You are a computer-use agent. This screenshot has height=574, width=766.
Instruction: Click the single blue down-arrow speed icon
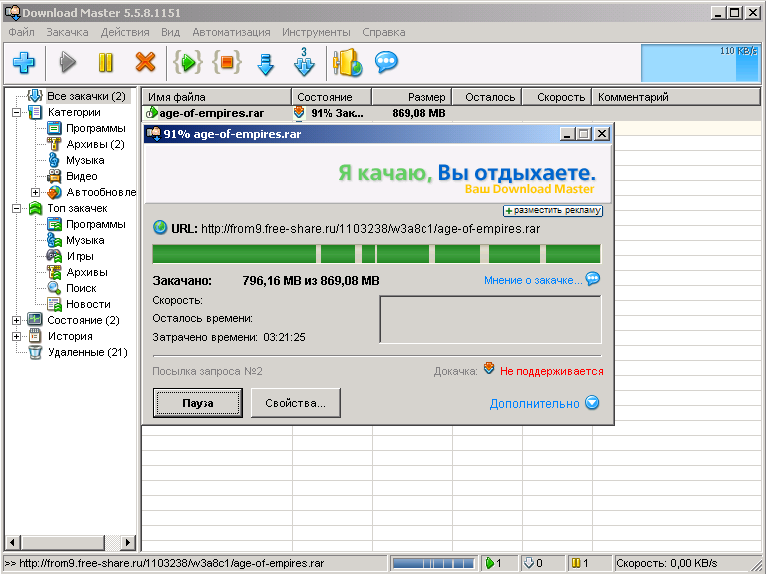(265, 64)
